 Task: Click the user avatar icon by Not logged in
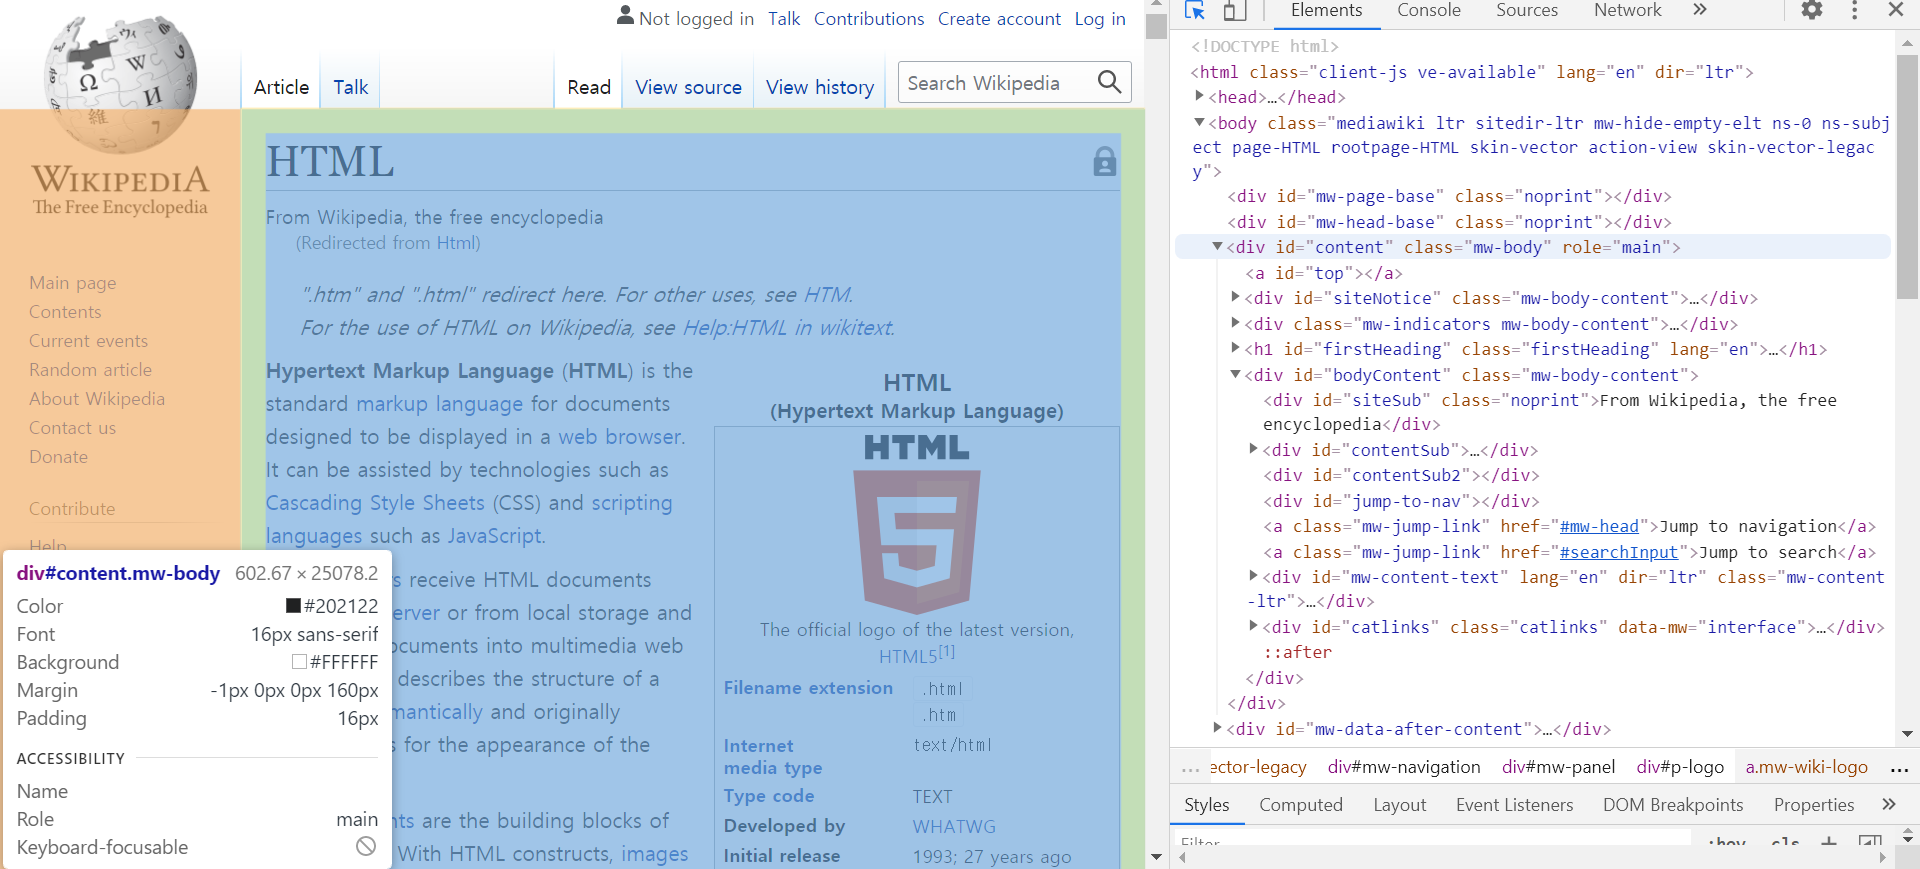tap(625, 16)
